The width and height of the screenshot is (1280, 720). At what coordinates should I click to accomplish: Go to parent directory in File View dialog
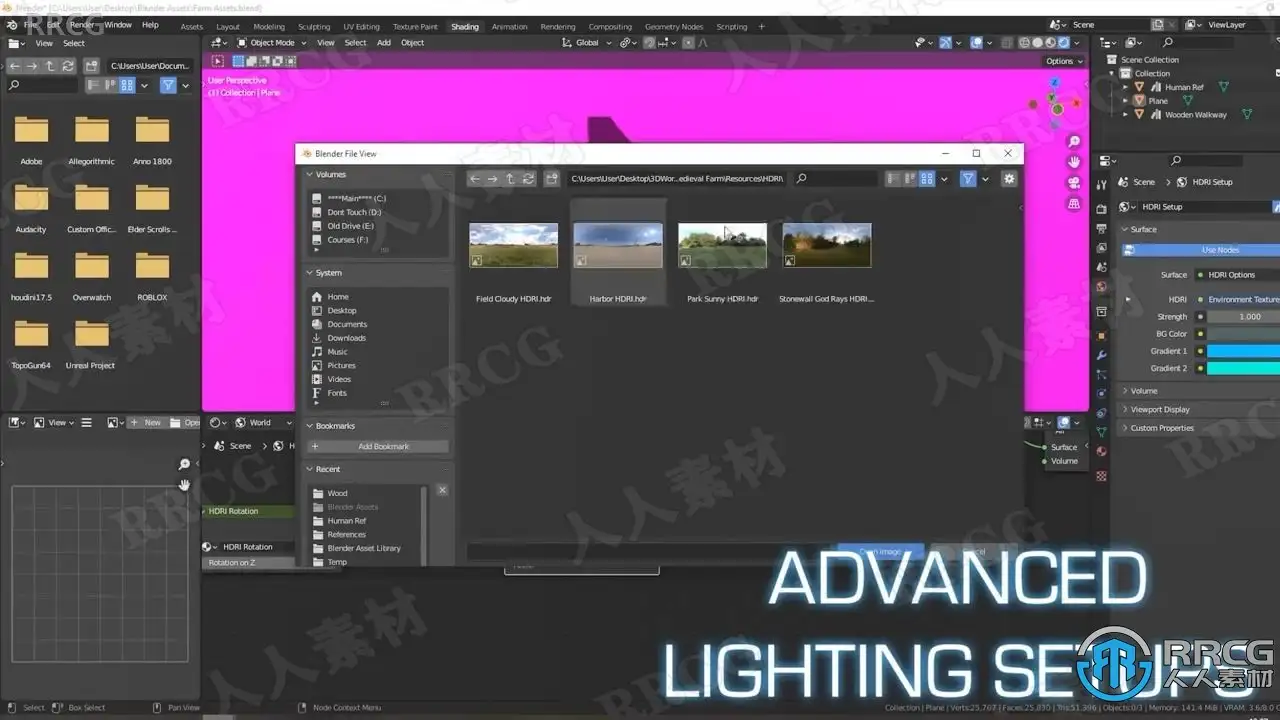[x=510, y=179]
